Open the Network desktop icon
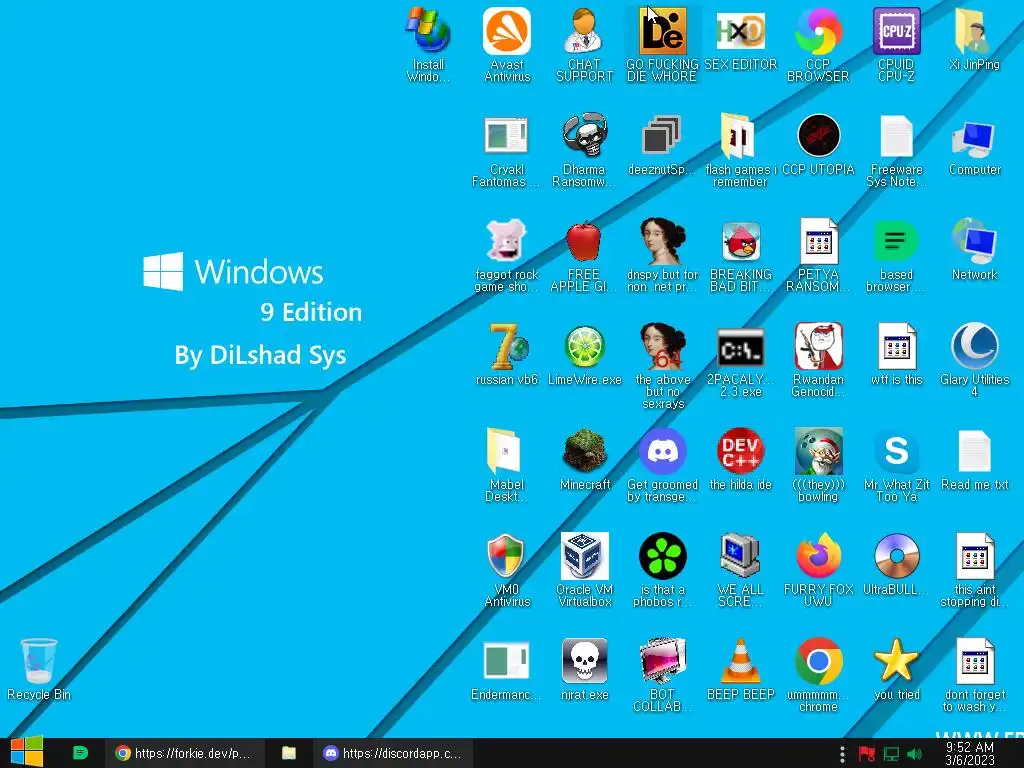This screenshot has height=768, width=1024. coord(974,249)
